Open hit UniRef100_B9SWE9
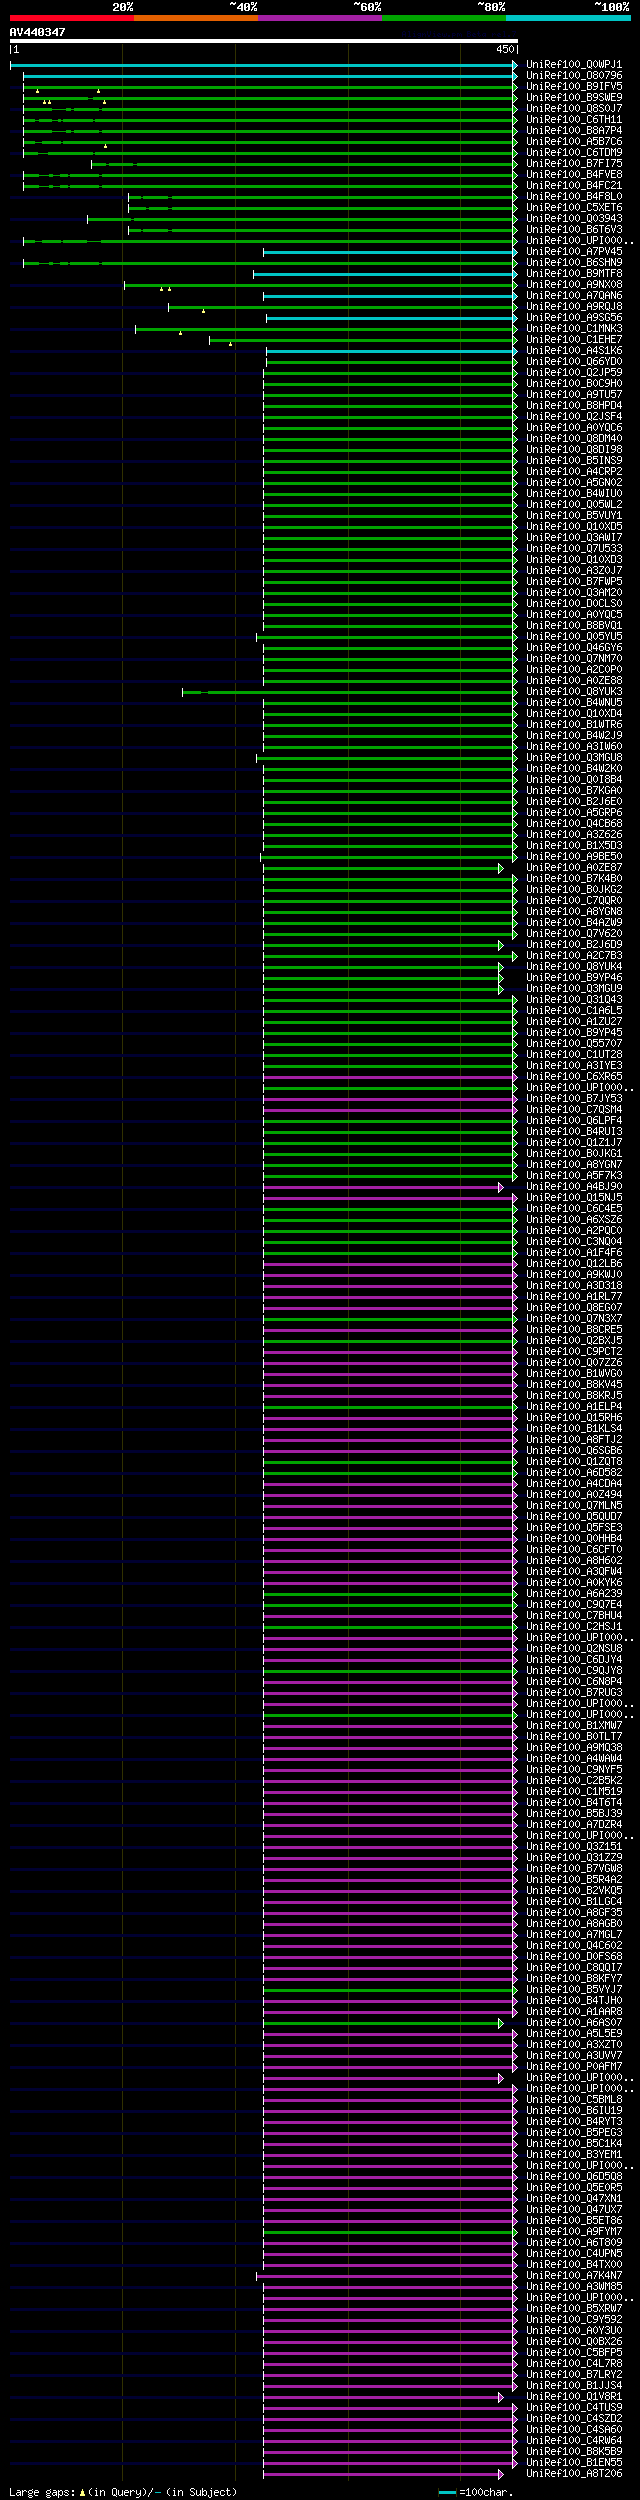This screenshot has width=640, height=2500. [x=574, y=98]
